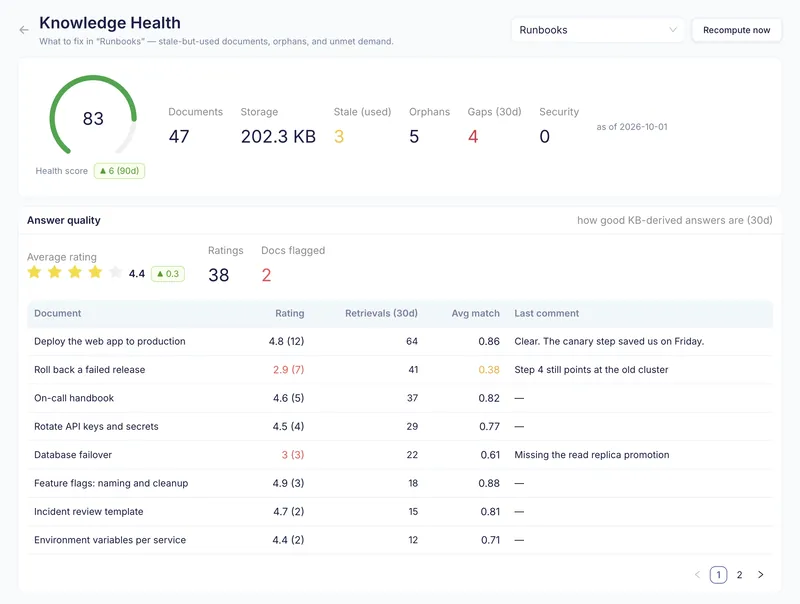Click the Docs flagged value 2
Viewport: 800px width, 604px height.
coord(266,275)
